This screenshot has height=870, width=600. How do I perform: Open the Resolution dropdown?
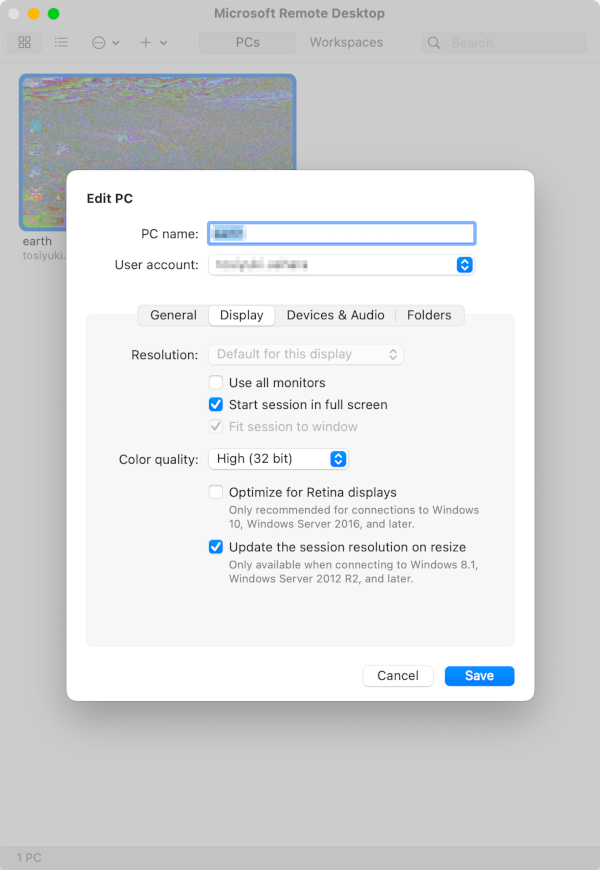tap(306, 355)
